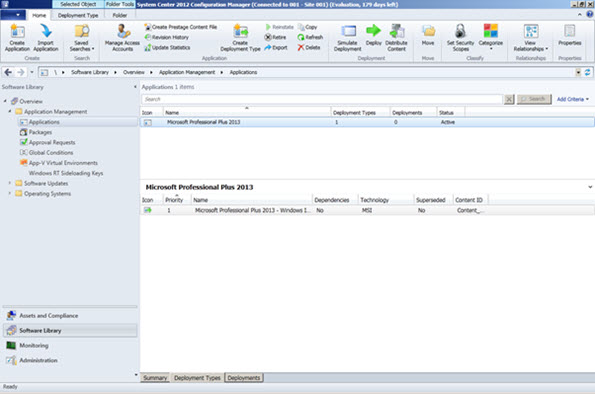Collapse the Software Library navigation pane
The image size is (595, 394).
pyautogui.click(x=135, y=87)
